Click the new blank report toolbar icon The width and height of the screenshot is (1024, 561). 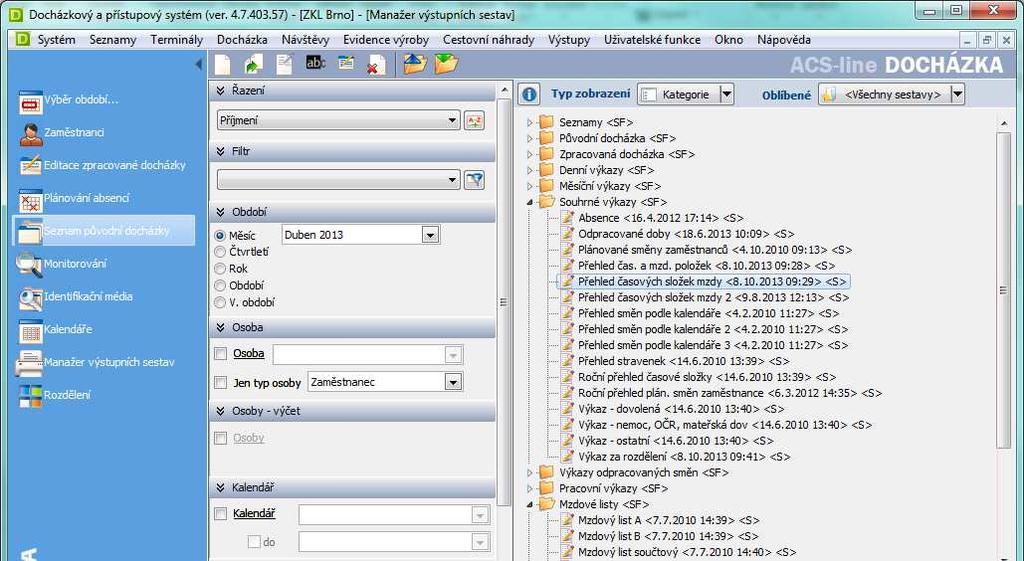[x=223, y=64]
